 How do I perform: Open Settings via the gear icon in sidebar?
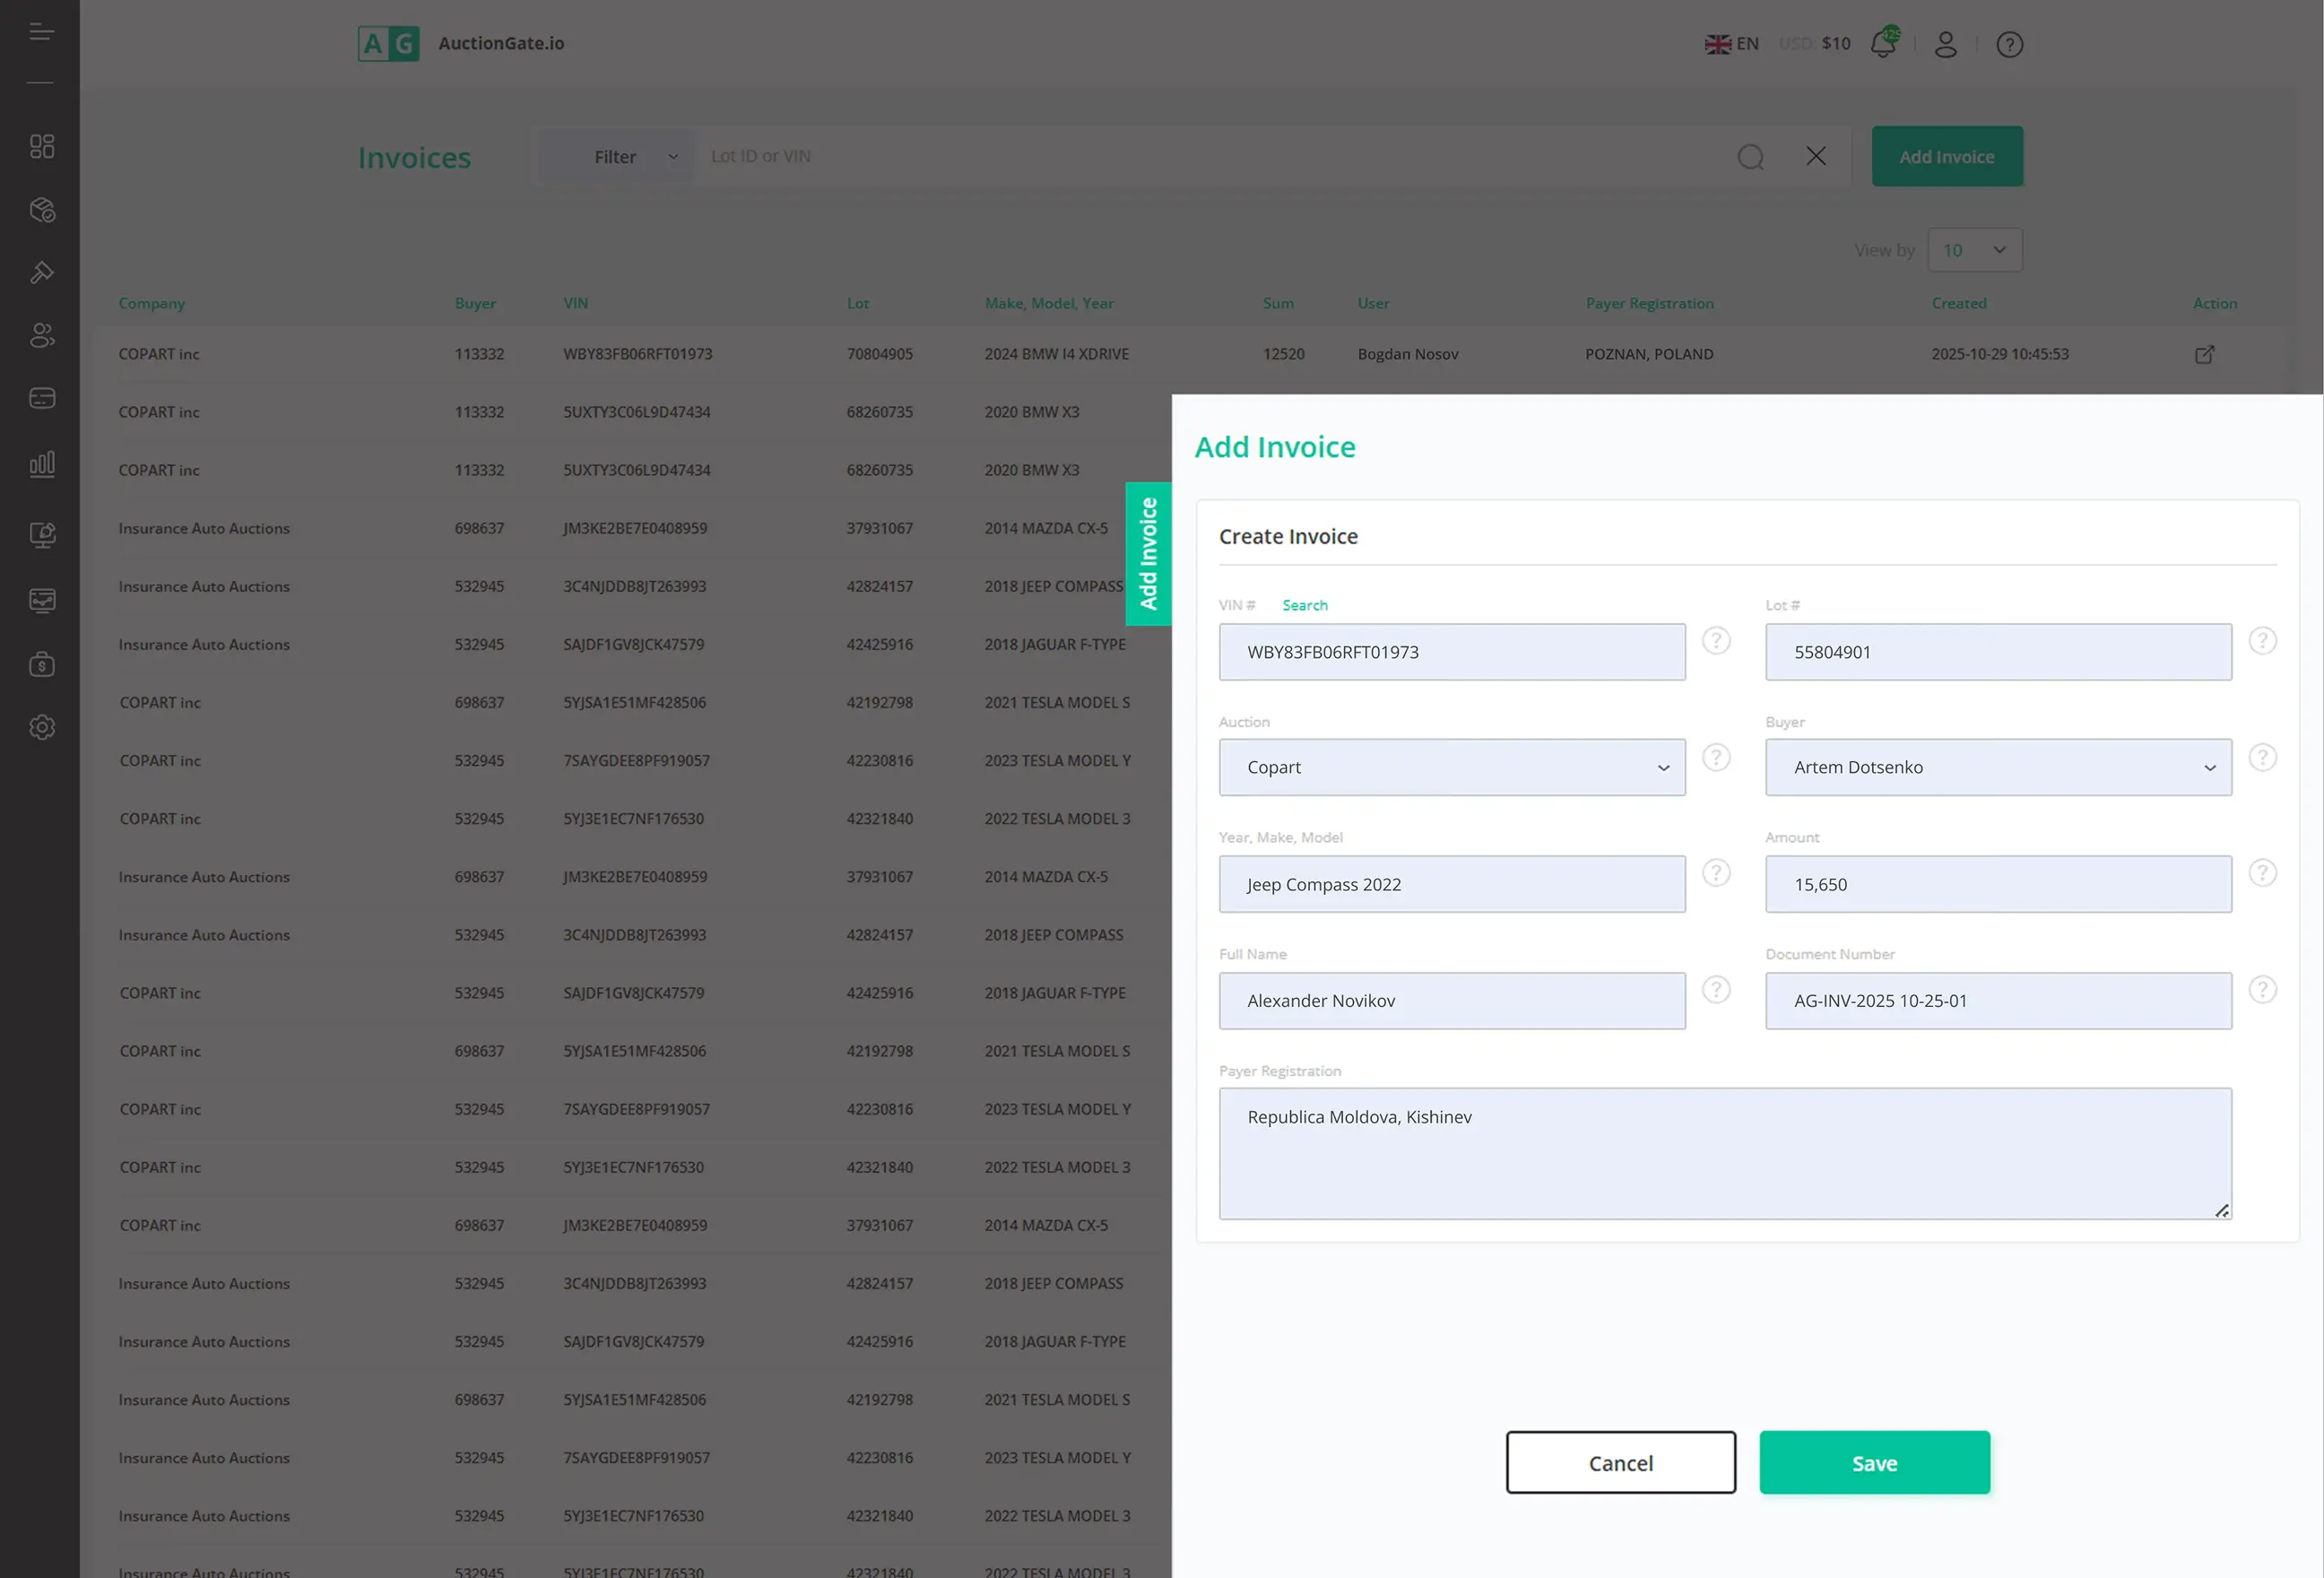42,727
